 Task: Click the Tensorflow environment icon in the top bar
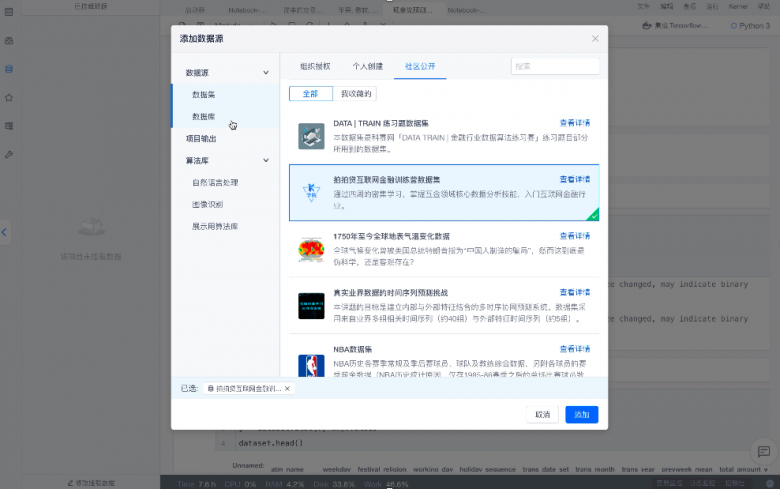click(647, 25)
